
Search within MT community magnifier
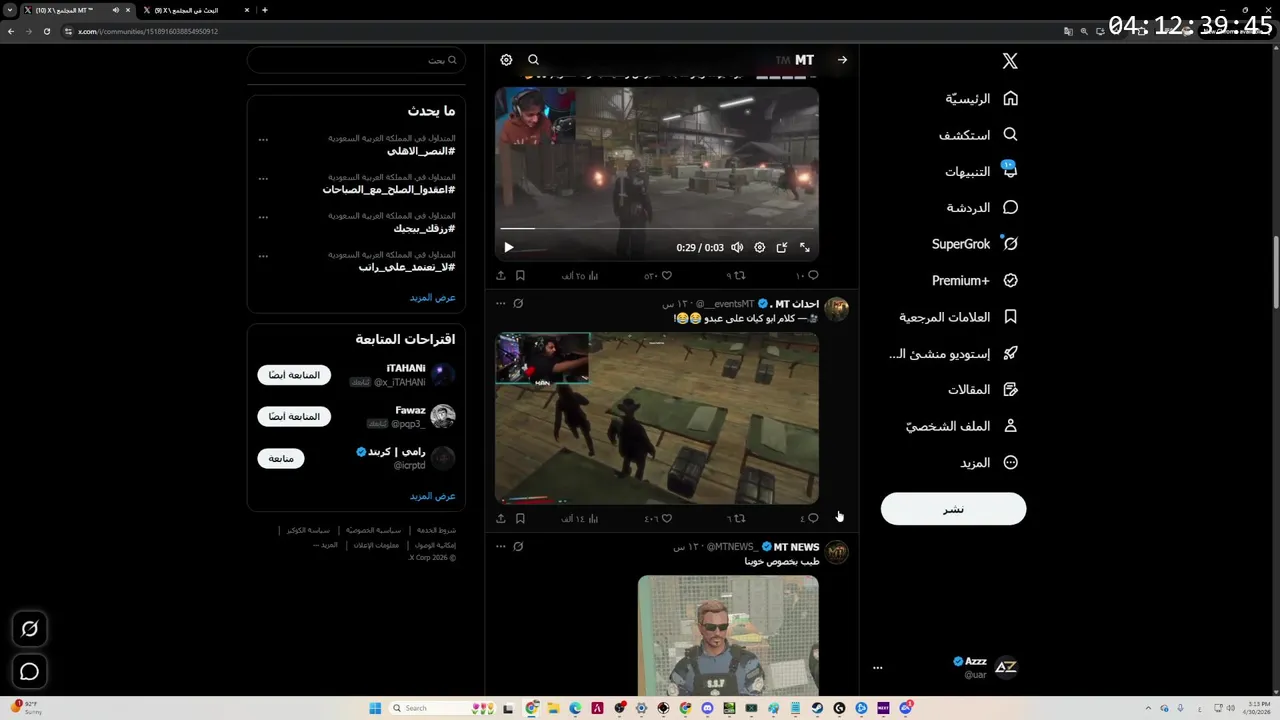point(533,60)
